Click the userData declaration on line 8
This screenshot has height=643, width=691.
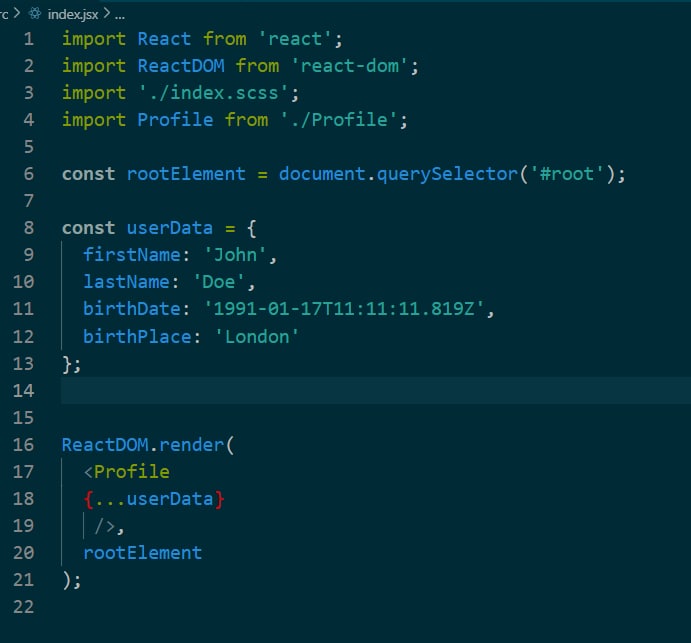coord(170,228)
